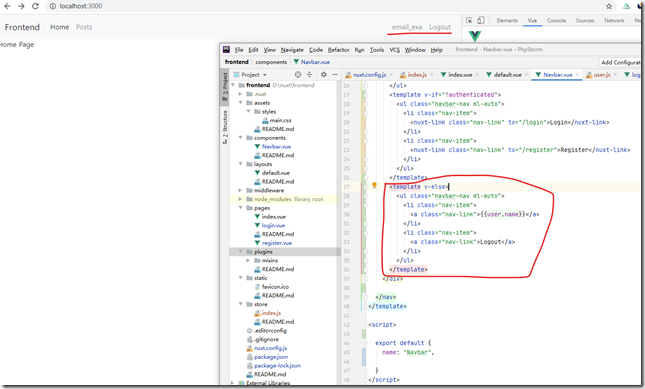This screenshot has height=389, width=645.
Task: Expand the mixins folder
Action: (248, 260)
